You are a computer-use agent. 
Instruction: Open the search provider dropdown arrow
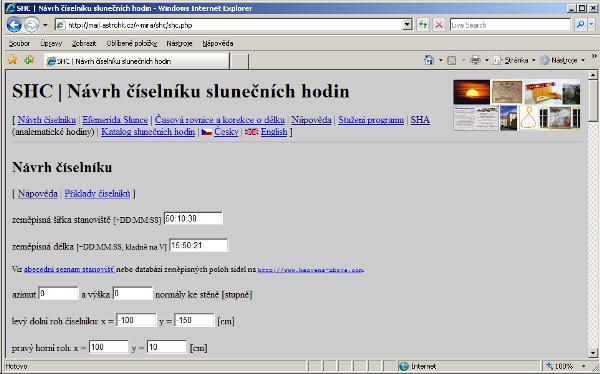click(x=592, y=25)
